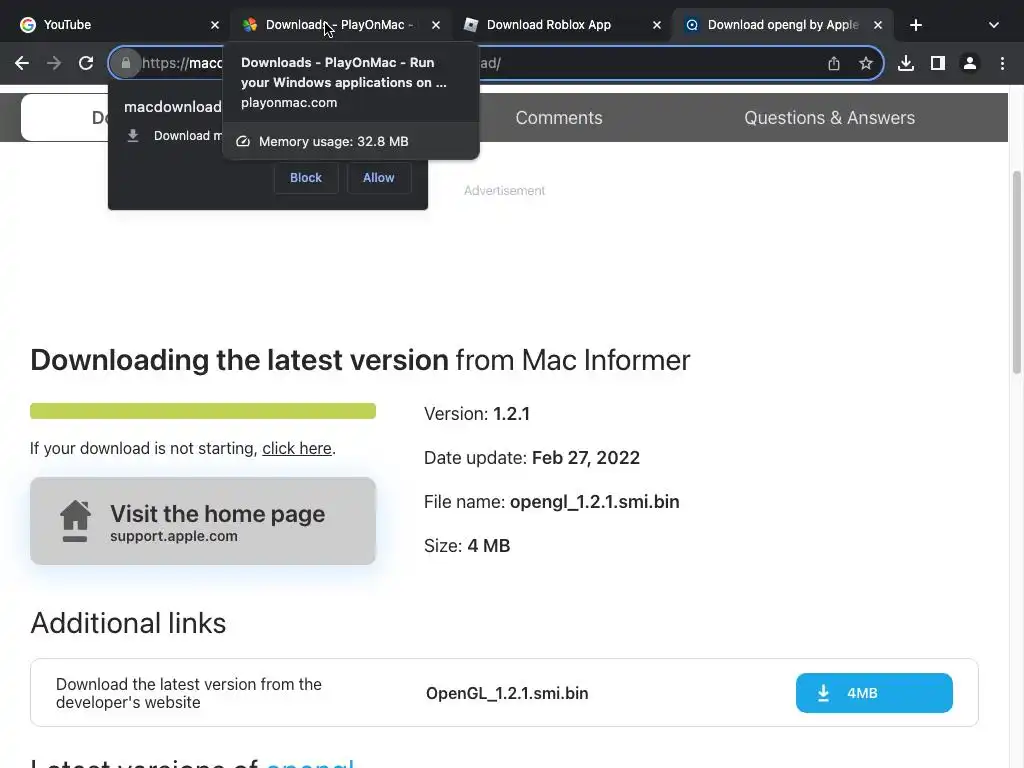Click the page vertical scrollbar
This screenshot has width=1024, height=768.
(1016, 272)
